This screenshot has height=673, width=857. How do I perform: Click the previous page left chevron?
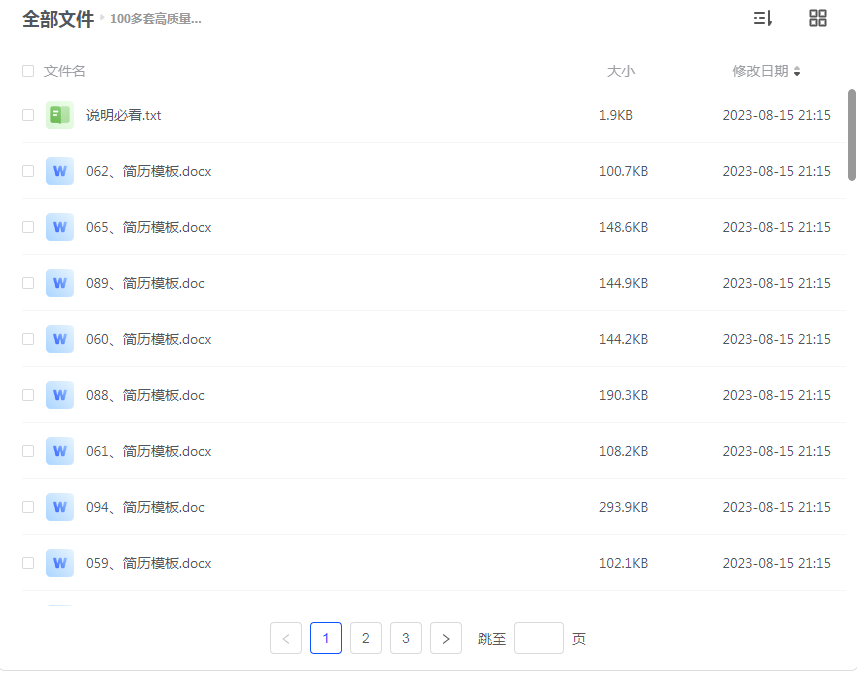pos(286,638)
